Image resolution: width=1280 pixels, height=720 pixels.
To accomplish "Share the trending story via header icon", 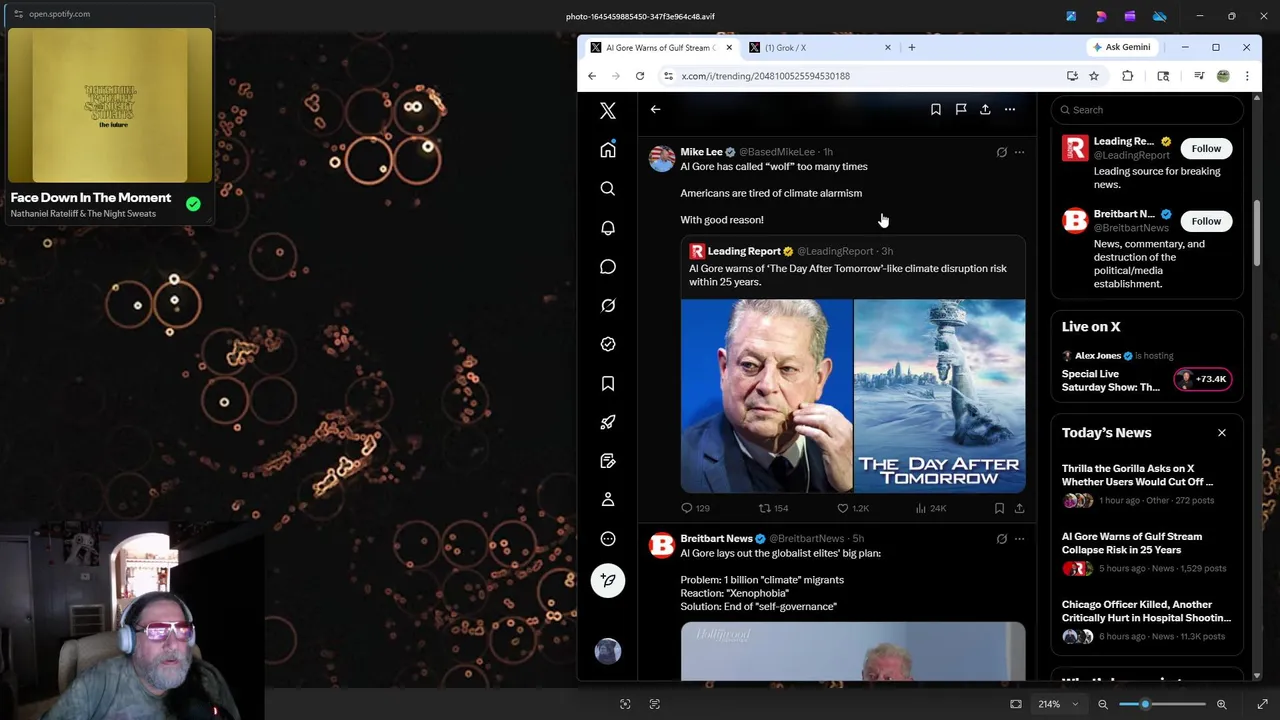I will (x=985, y=109).
